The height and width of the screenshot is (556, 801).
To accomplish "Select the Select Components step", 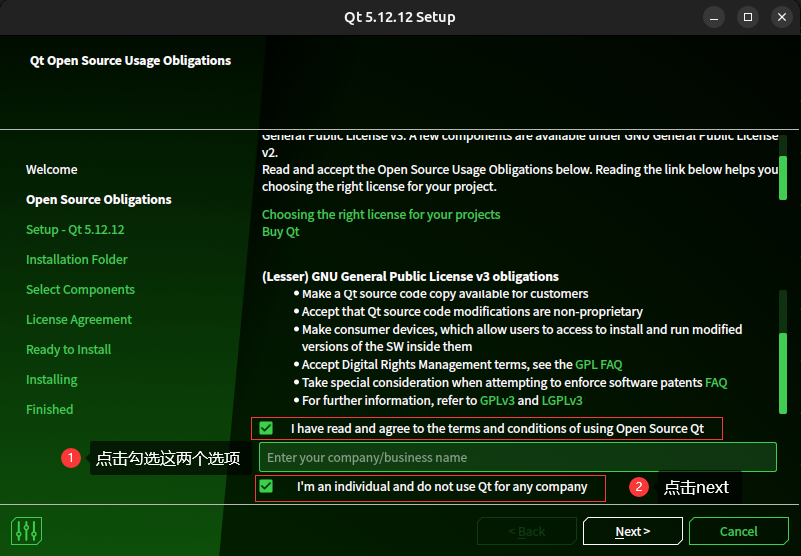I will 80,290.
